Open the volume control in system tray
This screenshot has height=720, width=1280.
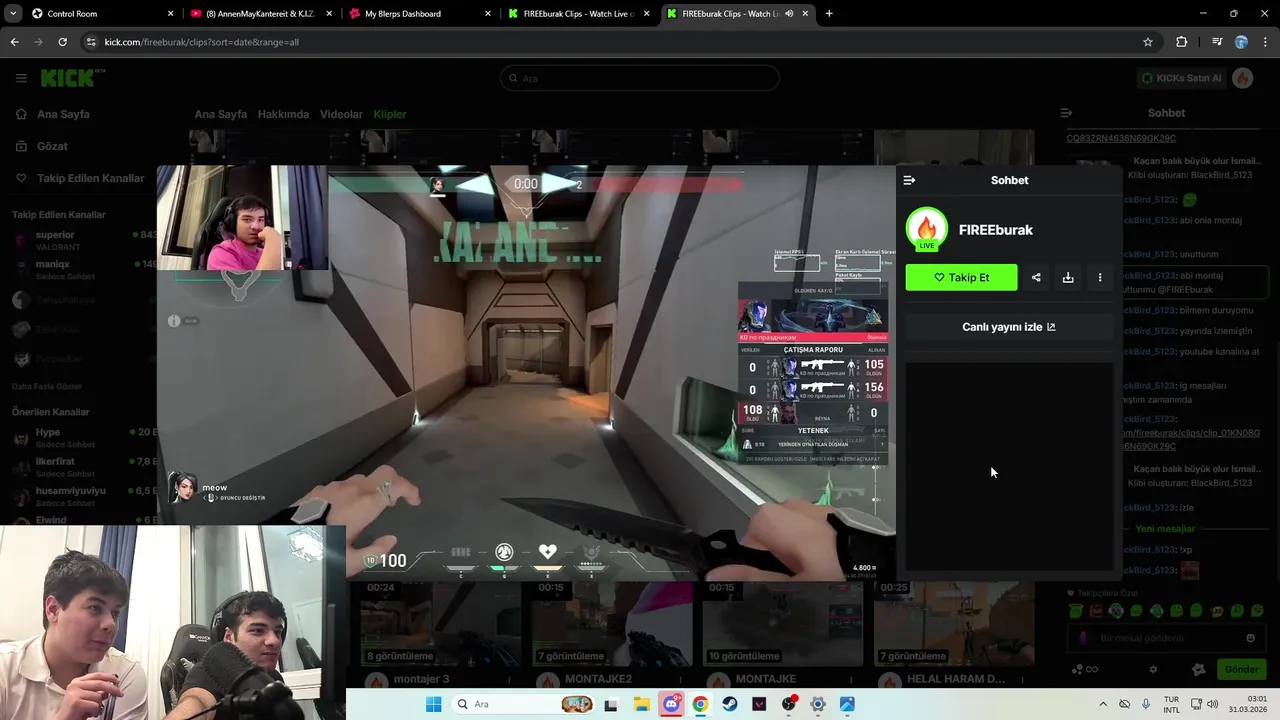pos(1213,704)
